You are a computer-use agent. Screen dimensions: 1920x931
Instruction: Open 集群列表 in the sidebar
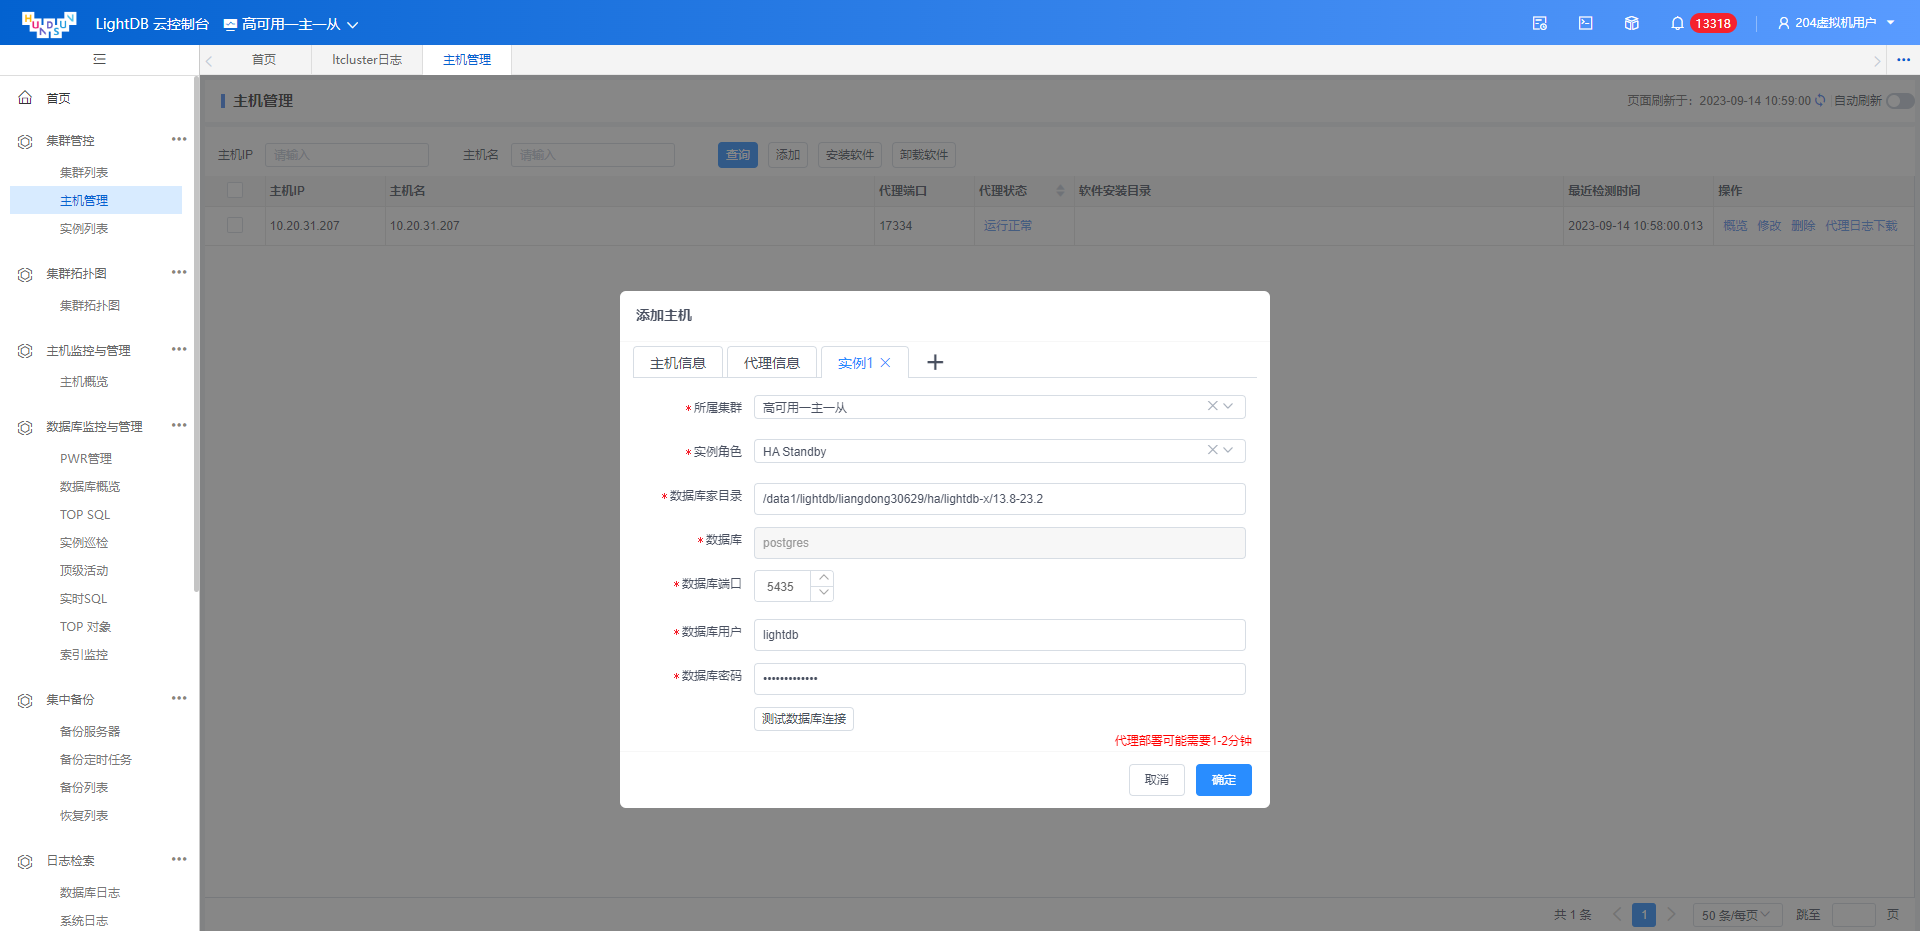click(84, 173)
